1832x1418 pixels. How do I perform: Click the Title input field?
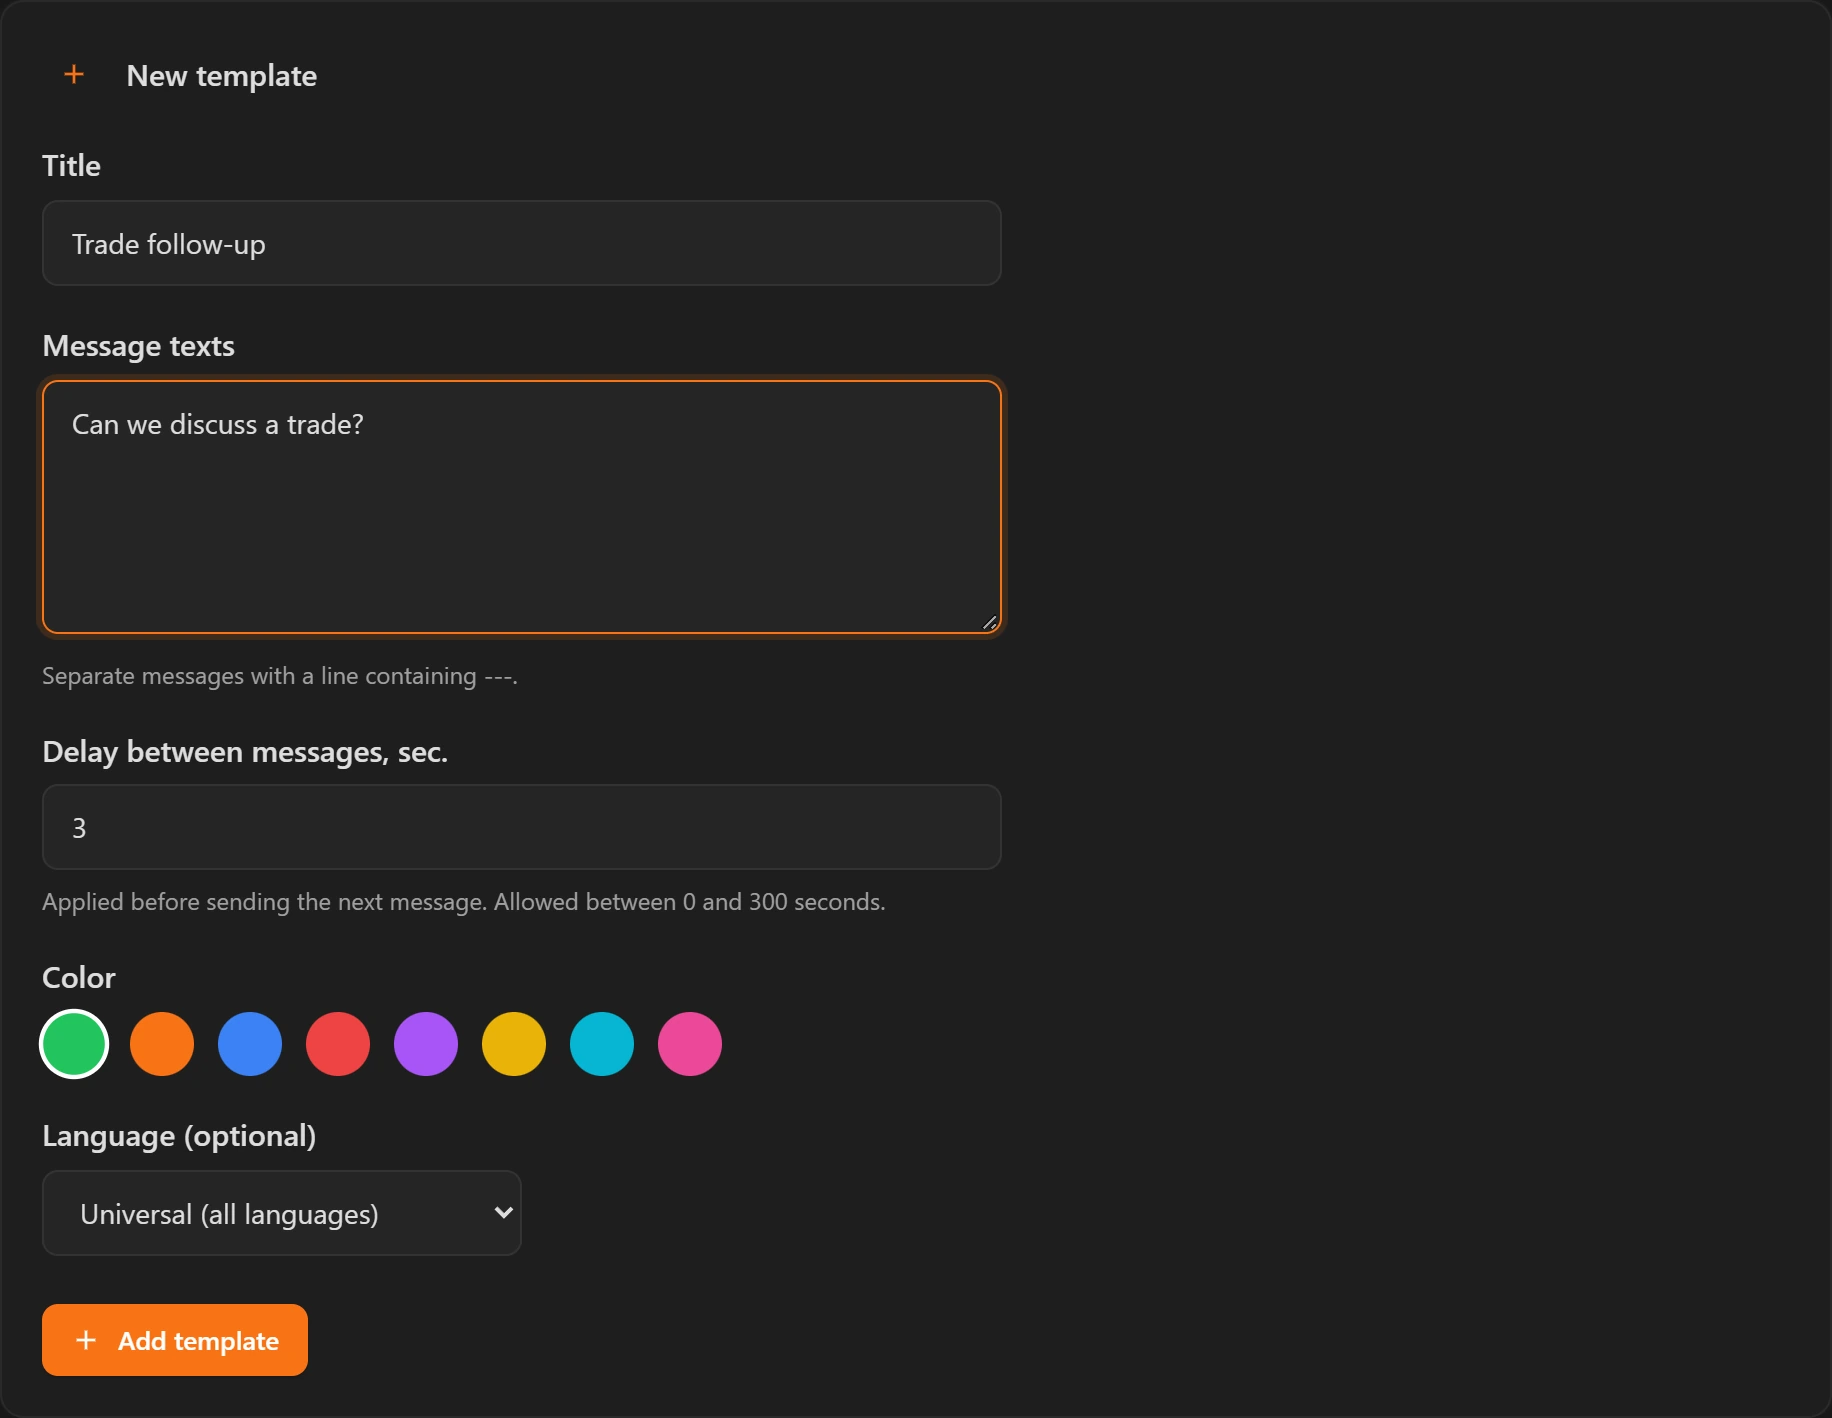point(521,243)
